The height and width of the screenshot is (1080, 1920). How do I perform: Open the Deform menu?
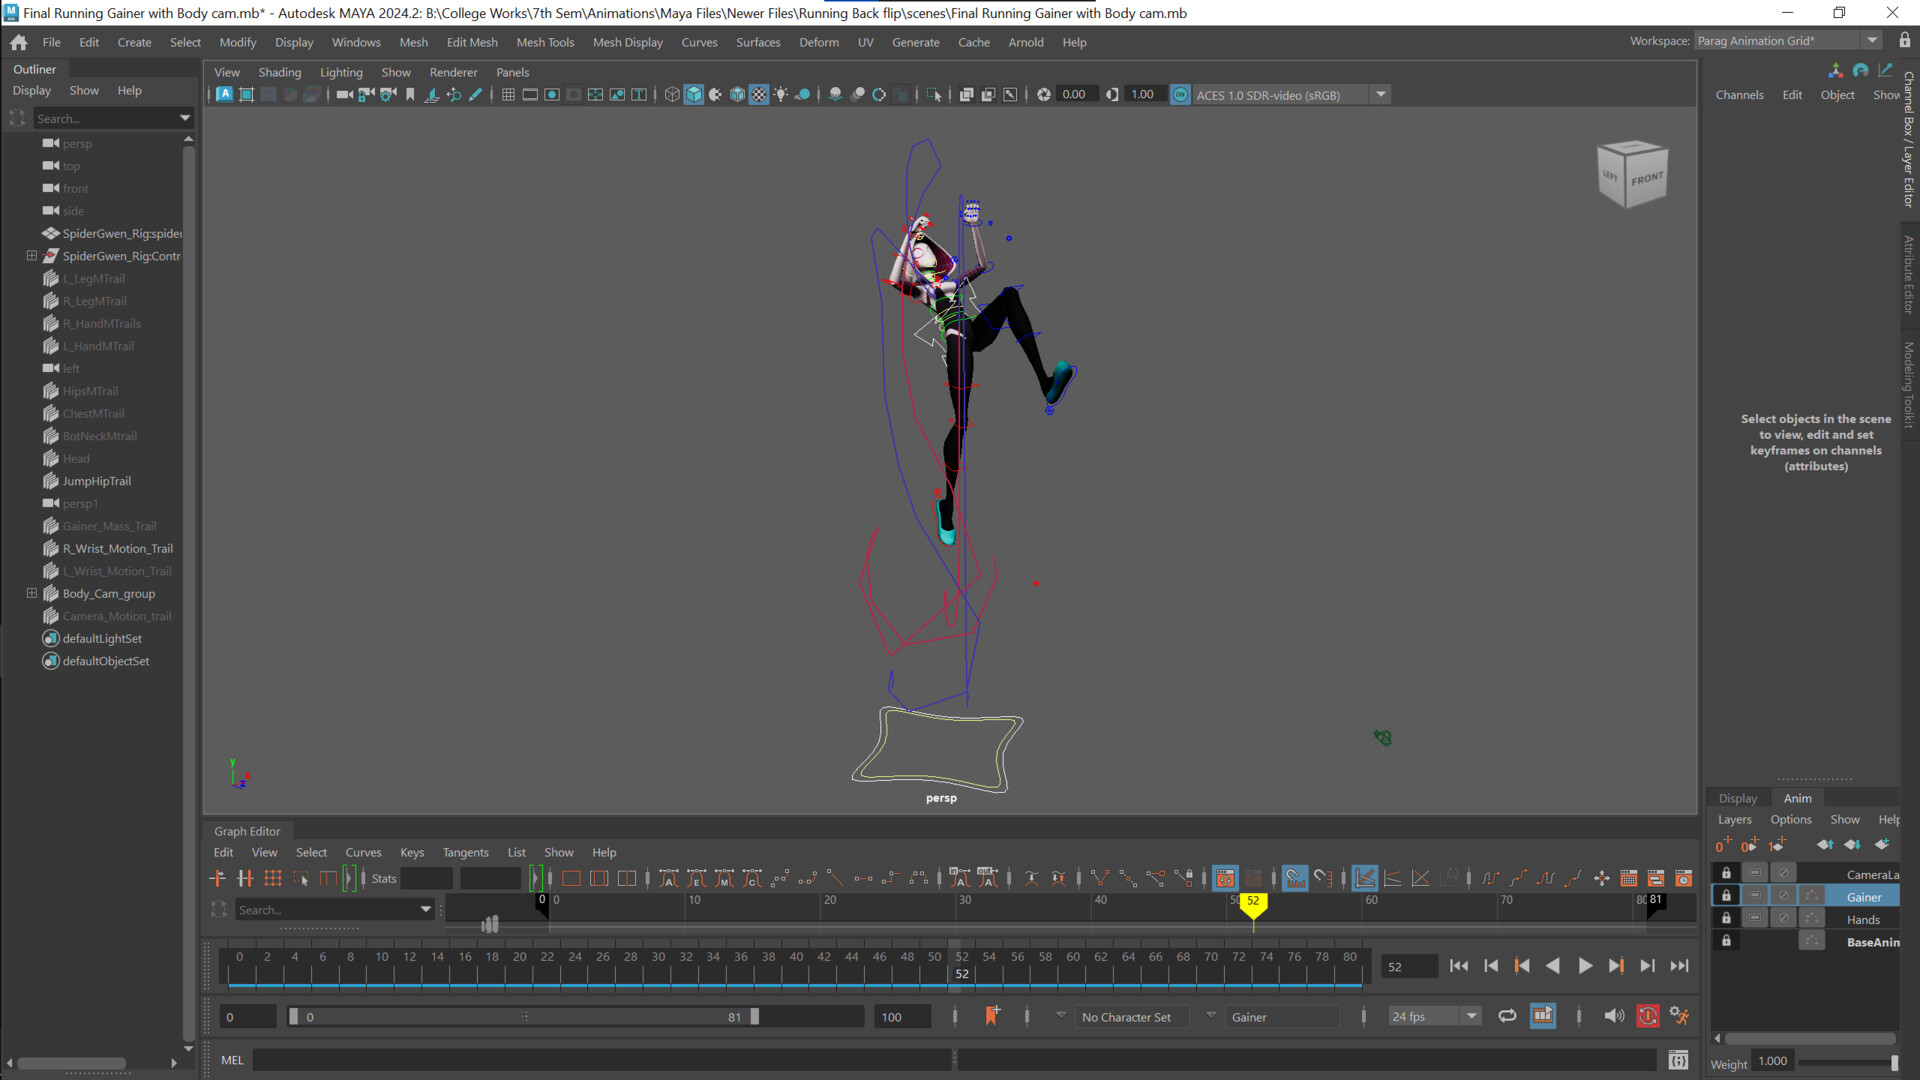818,42
